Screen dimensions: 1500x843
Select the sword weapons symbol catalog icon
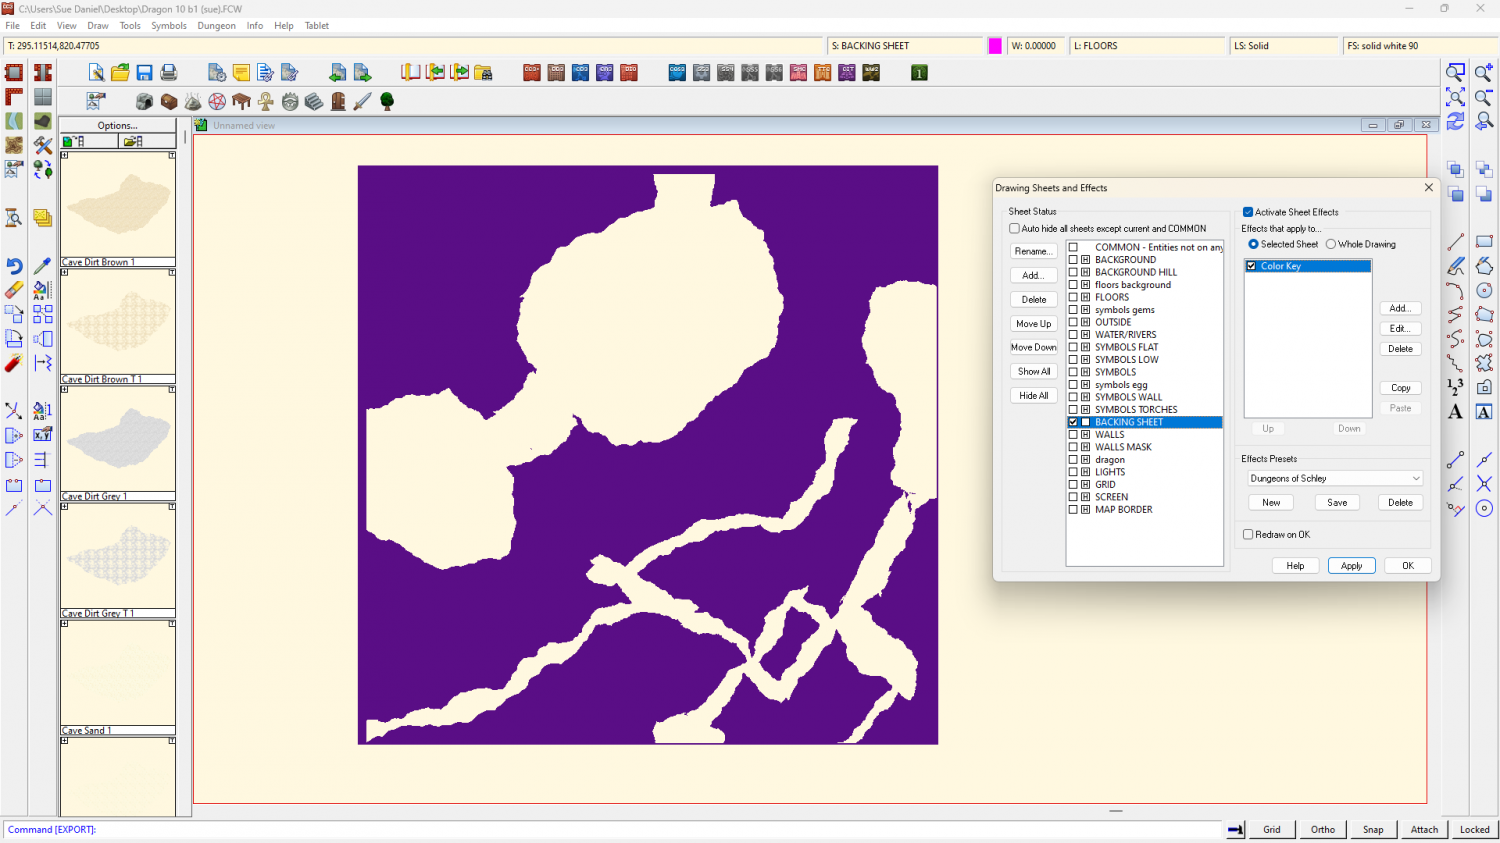(x=362, y=101)
